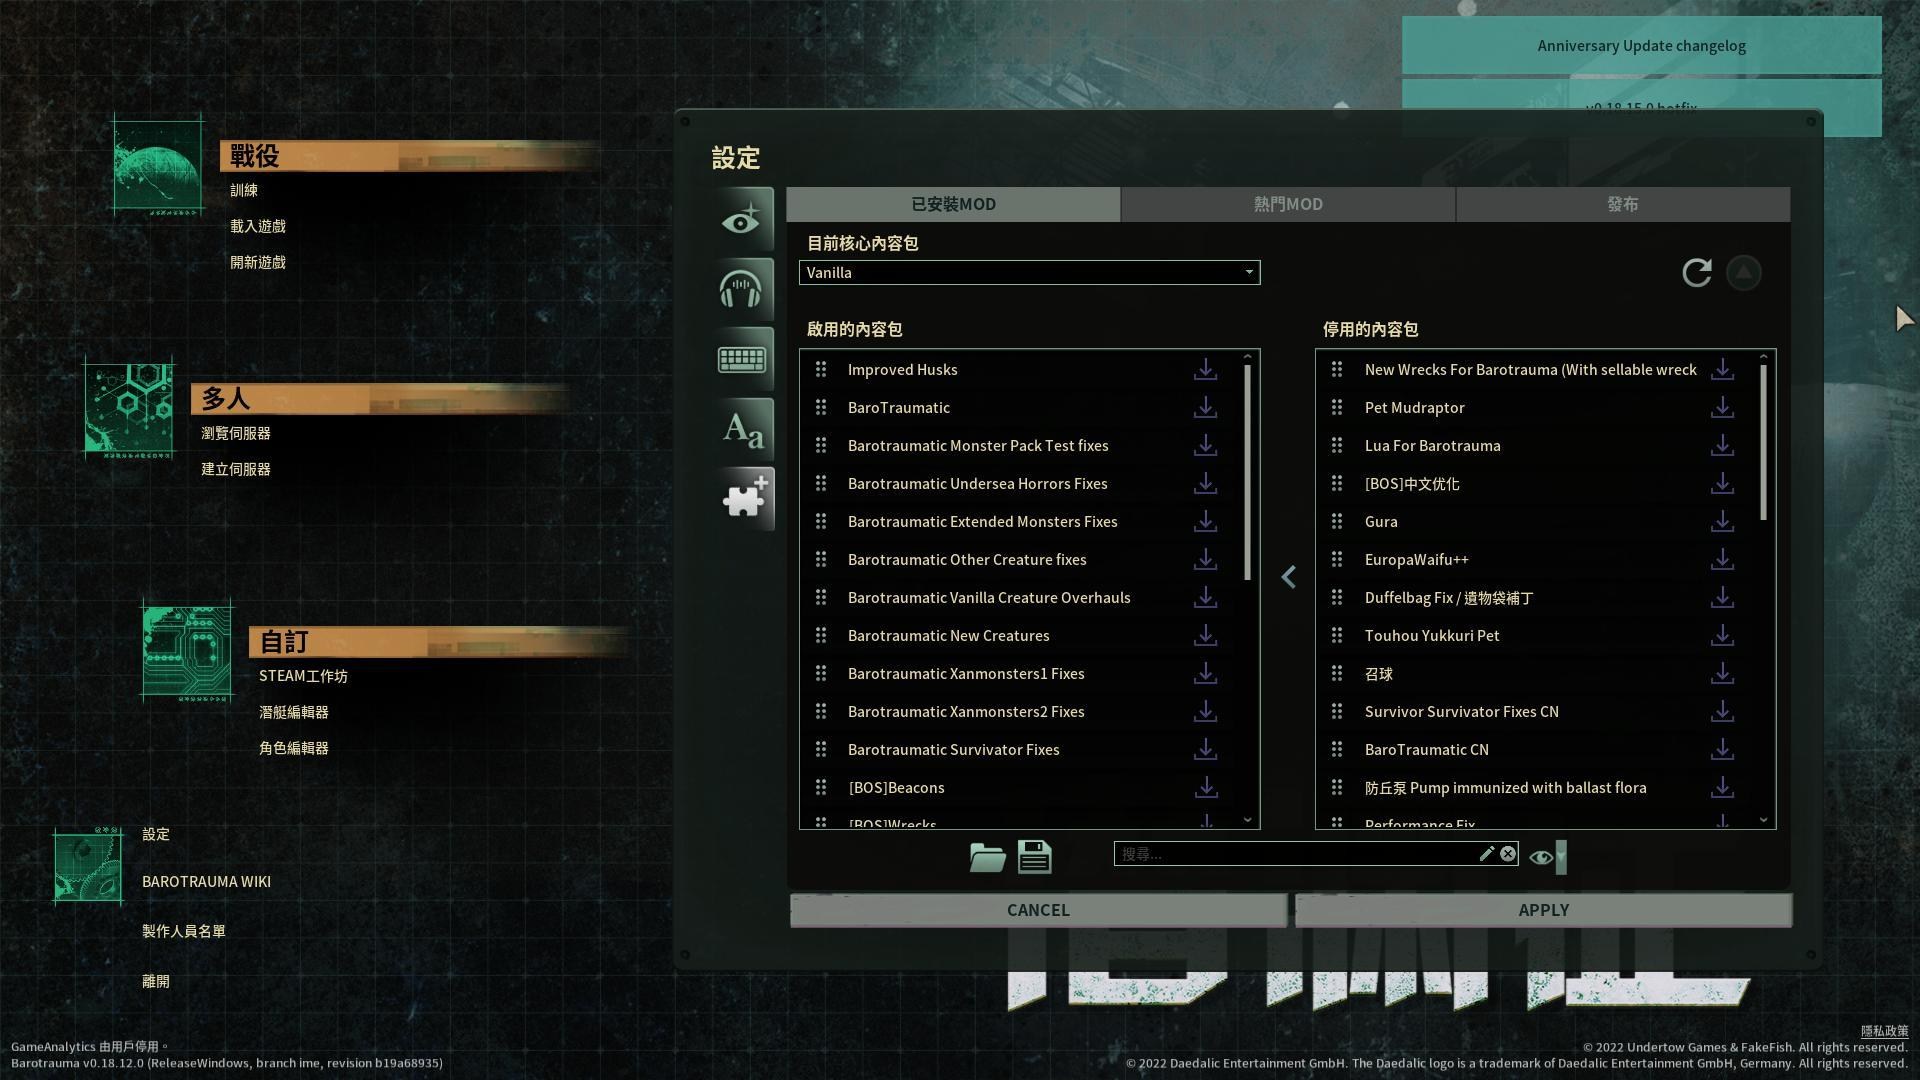Screen dimensions: 1920x1080
Task: Select the mods puzzle piece icon
Action: pos(745,498)
